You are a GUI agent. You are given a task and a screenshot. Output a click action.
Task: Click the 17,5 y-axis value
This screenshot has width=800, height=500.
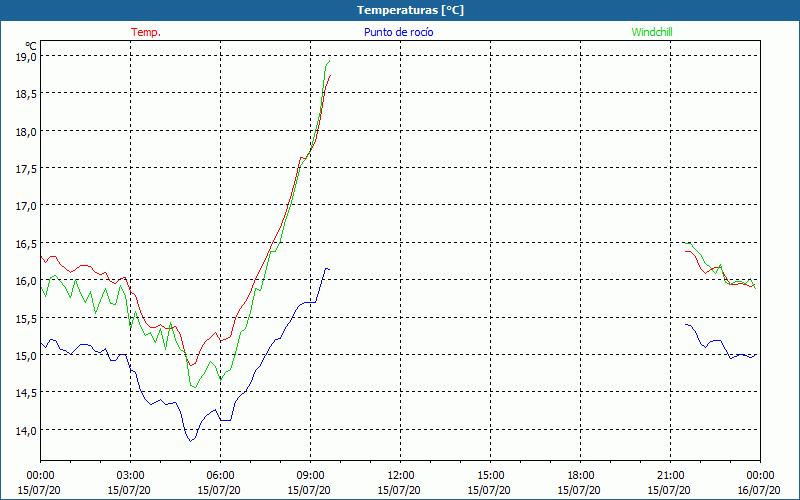[x=26, y=168]
